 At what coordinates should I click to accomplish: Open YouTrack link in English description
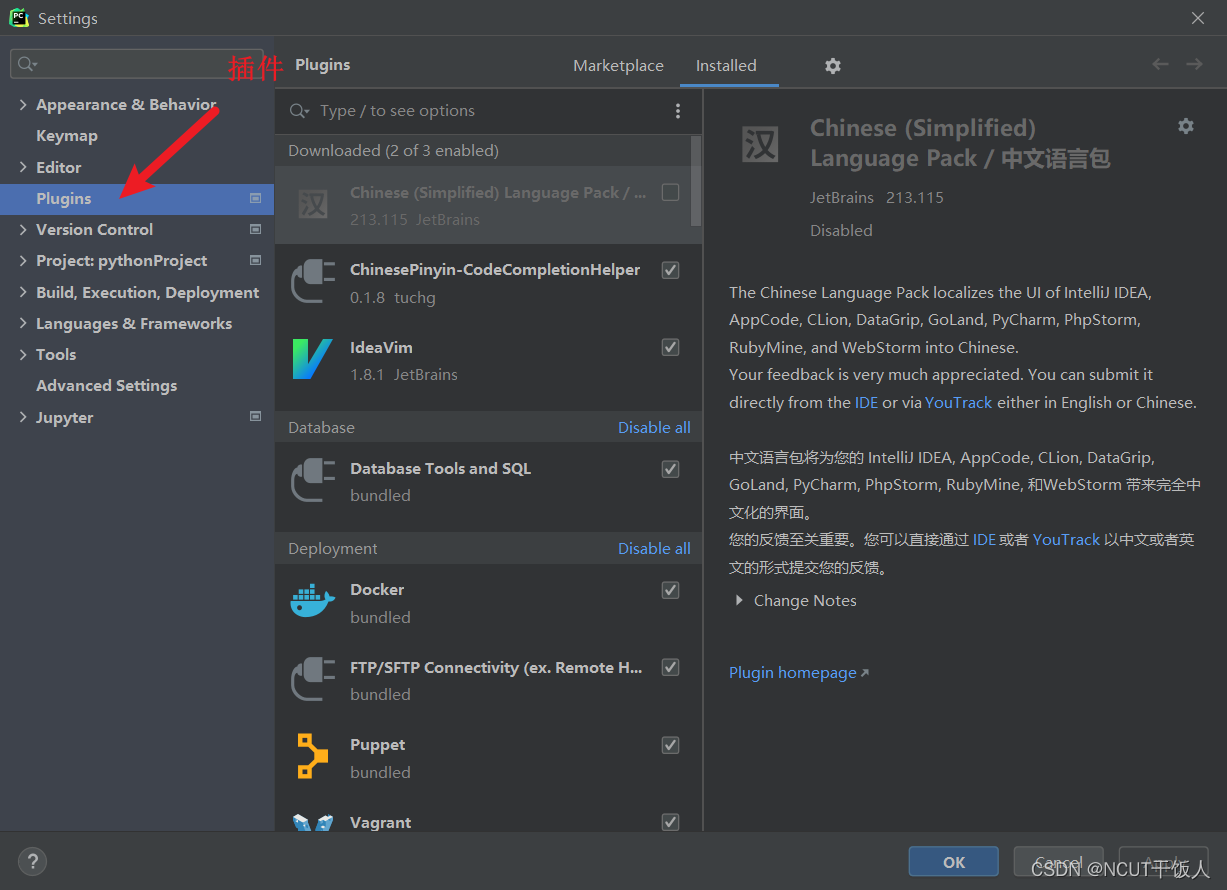pyautogui.click(x=959, y=402)
